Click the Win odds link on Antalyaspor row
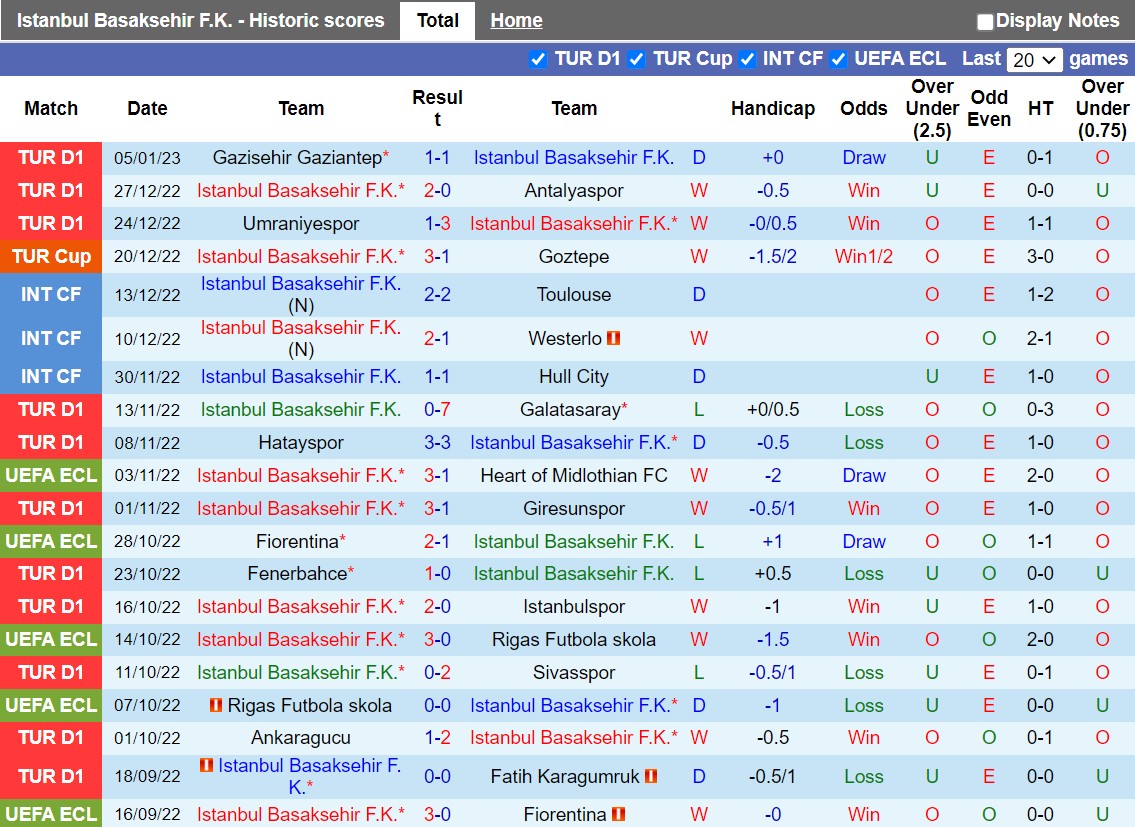Image resolution: width=1135 pixels, height=827 pixels. [863, 190]
